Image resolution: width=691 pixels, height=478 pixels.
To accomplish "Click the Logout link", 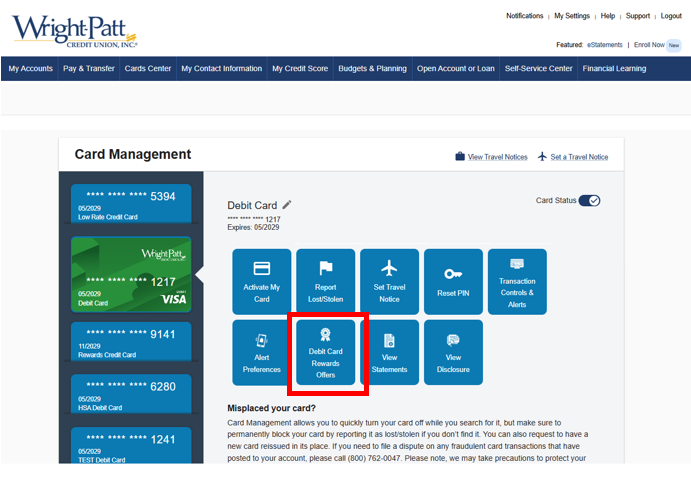I will point(671,16).
